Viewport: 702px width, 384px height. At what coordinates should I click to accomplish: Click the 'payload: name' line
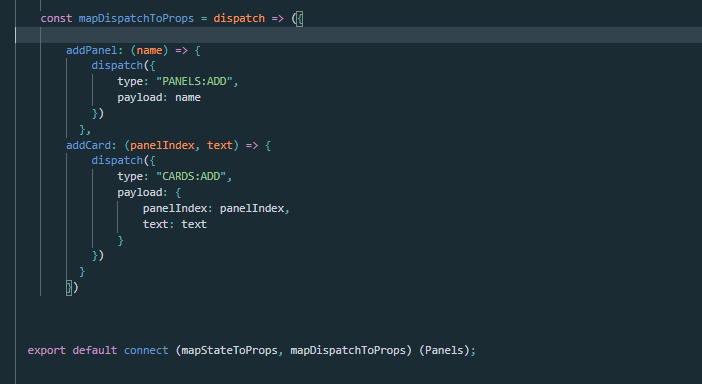point(159,98)
